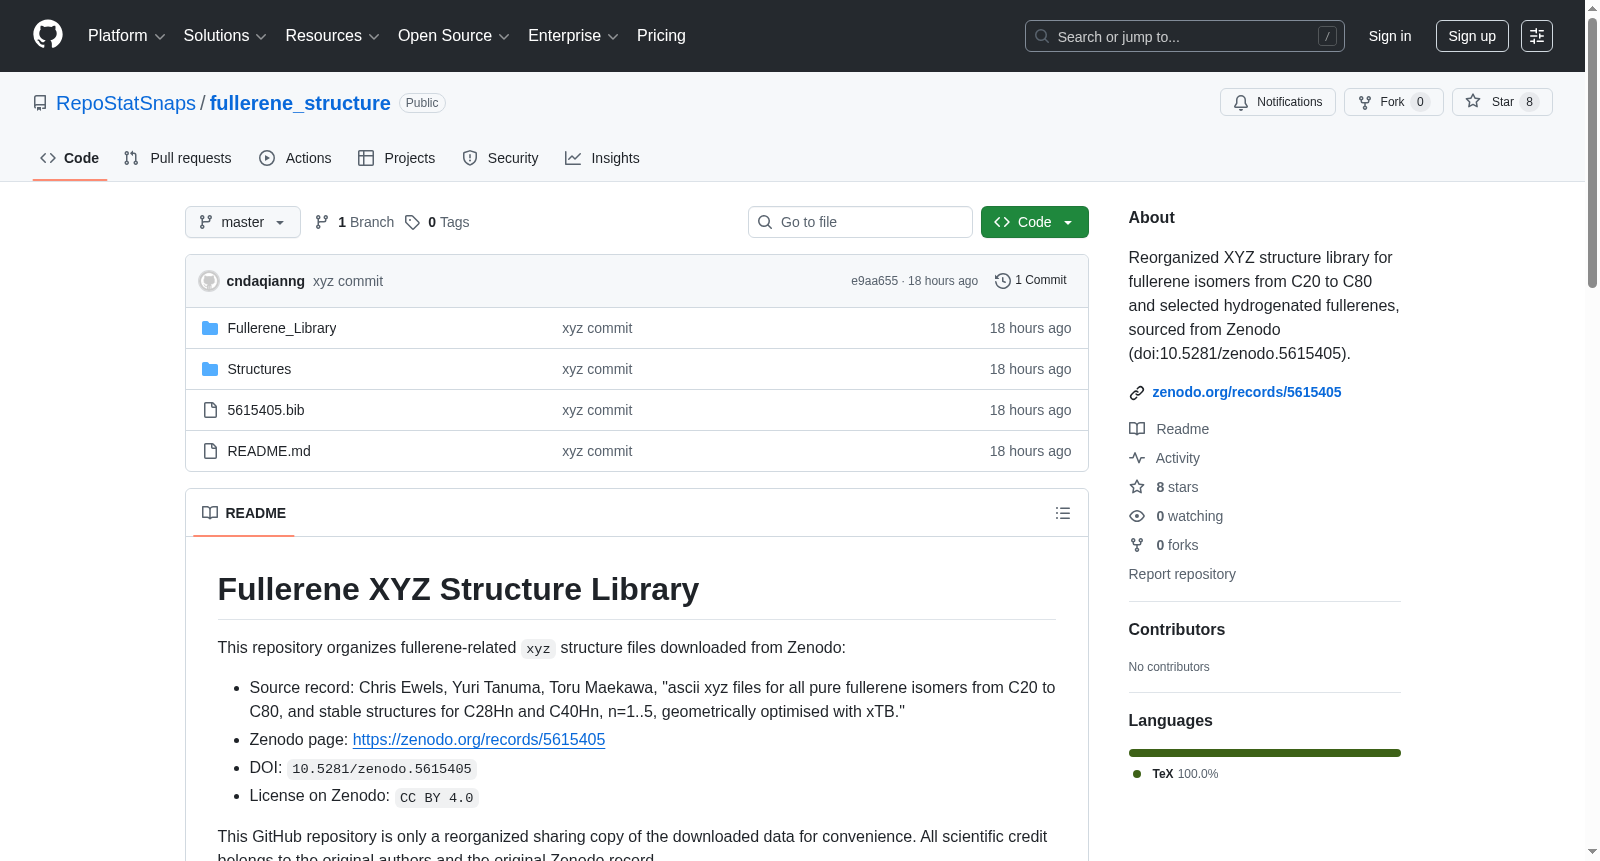
Task: Click the branch icon next to 1 Branch
Action: tap(322, 222)
